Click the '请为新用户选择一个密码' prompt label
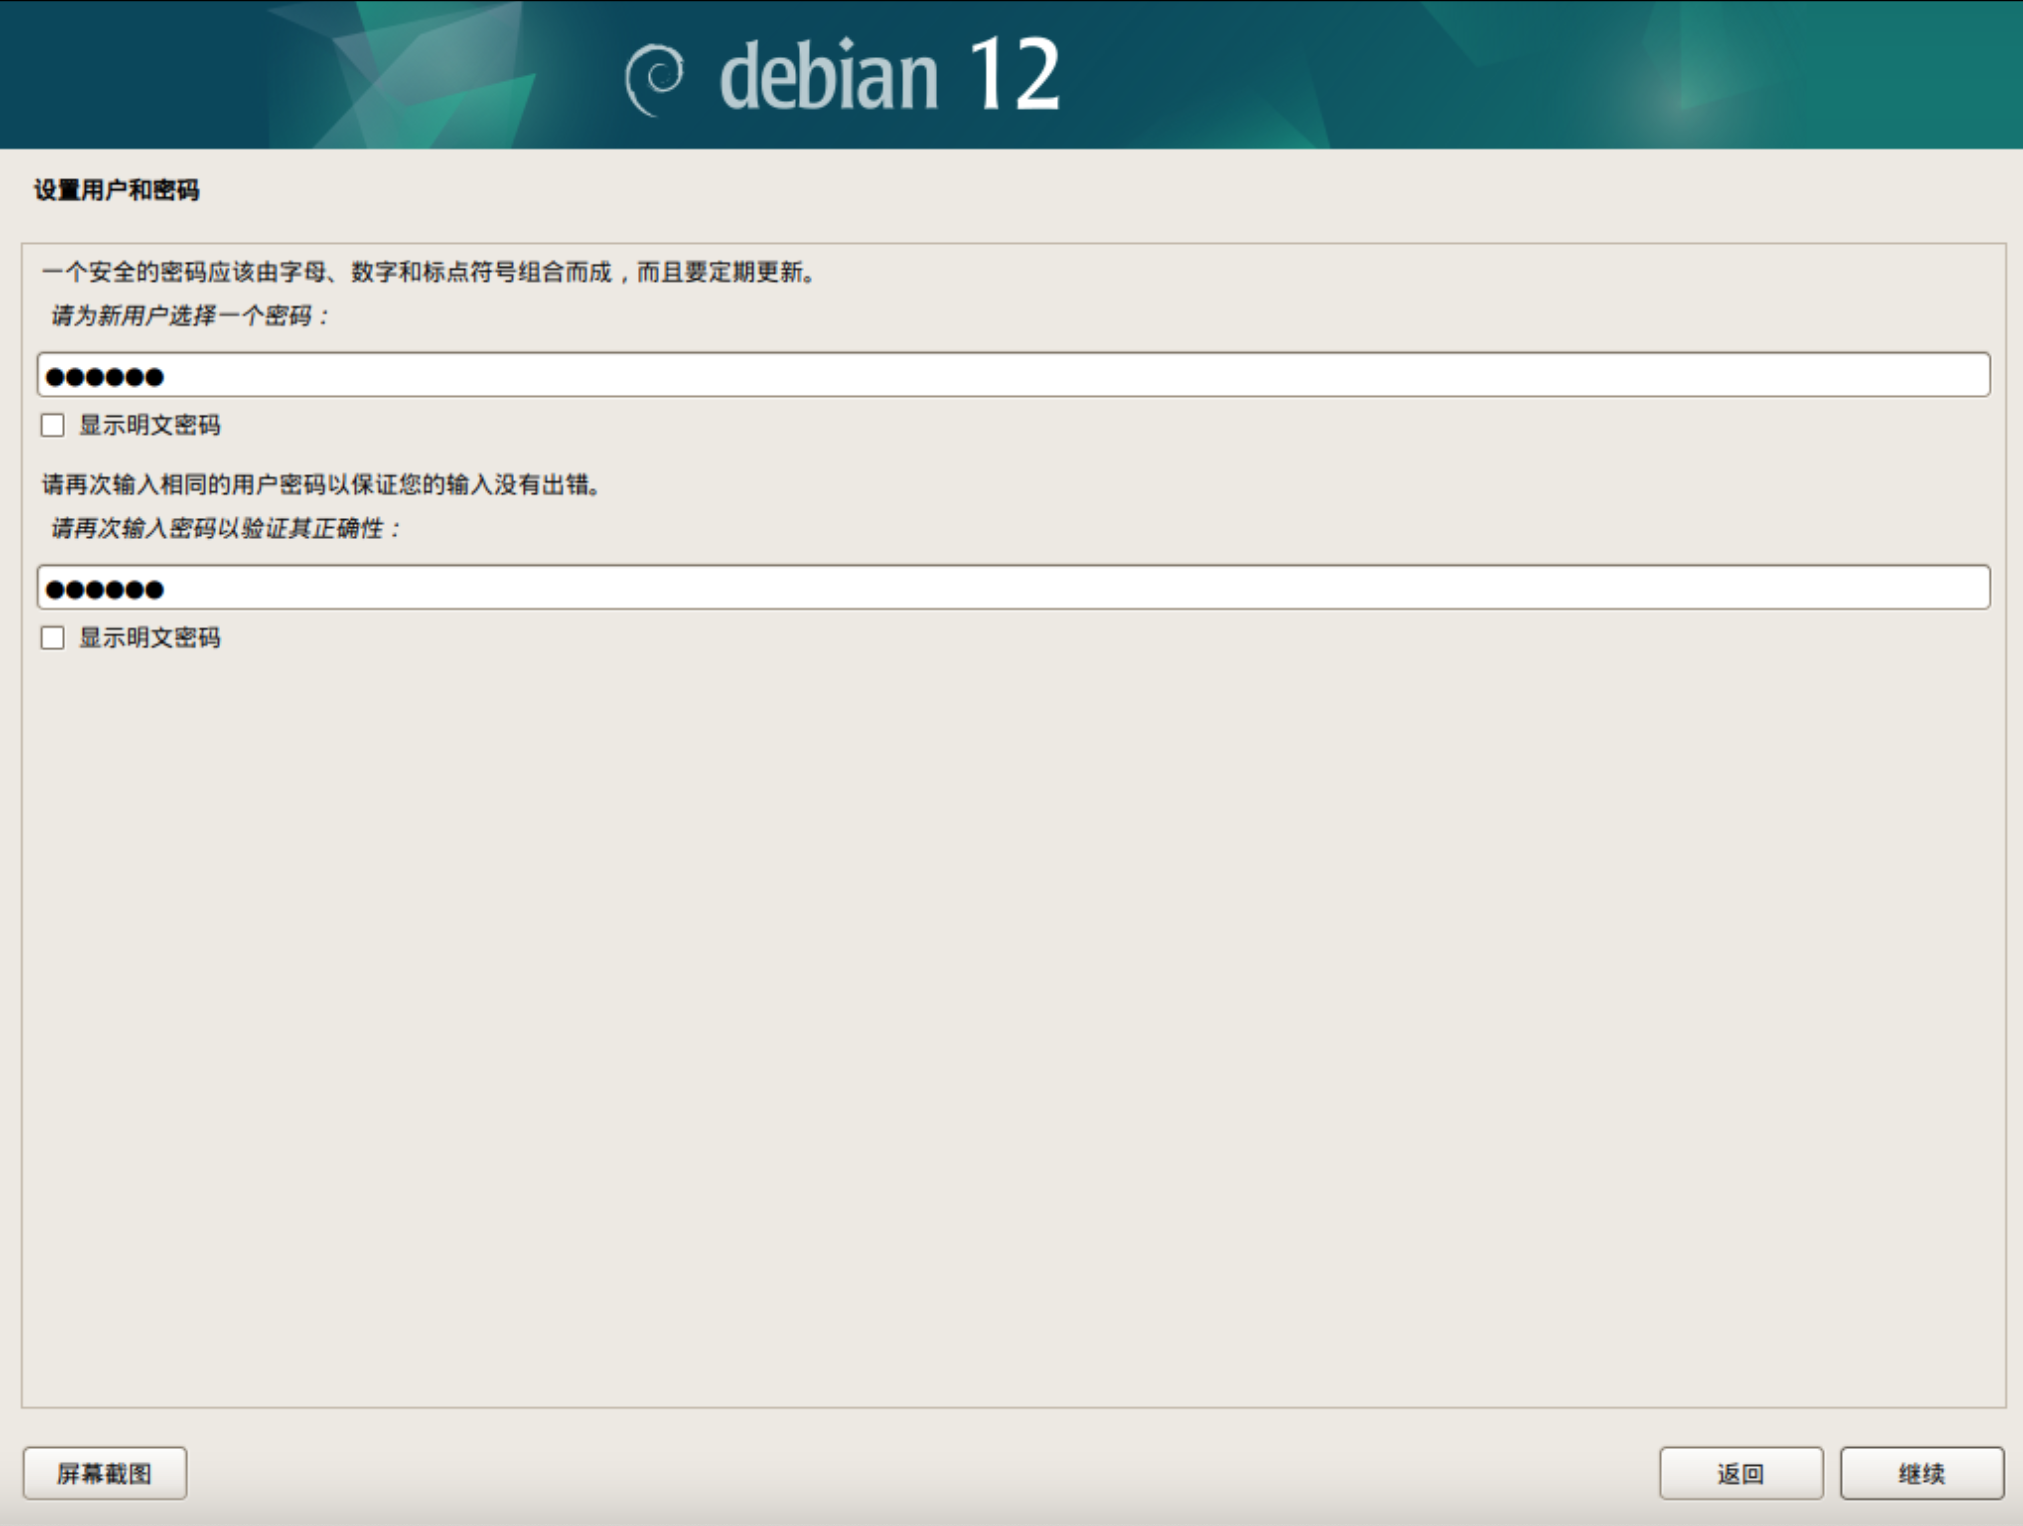The width and height of the screenshot is (2023, 1526). click(189, 316)
